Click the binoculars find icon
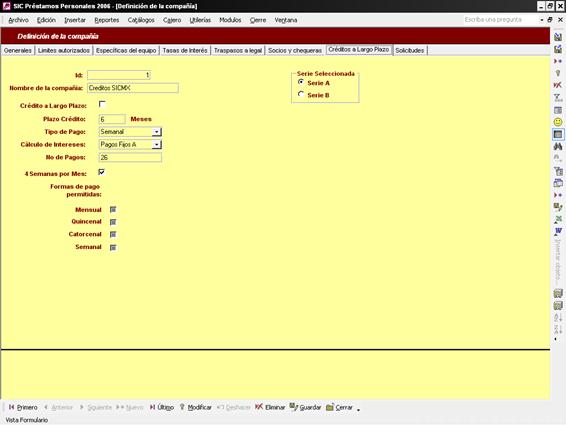The height and width of the screenshot is (425, 566). click(x=558, y=146)
